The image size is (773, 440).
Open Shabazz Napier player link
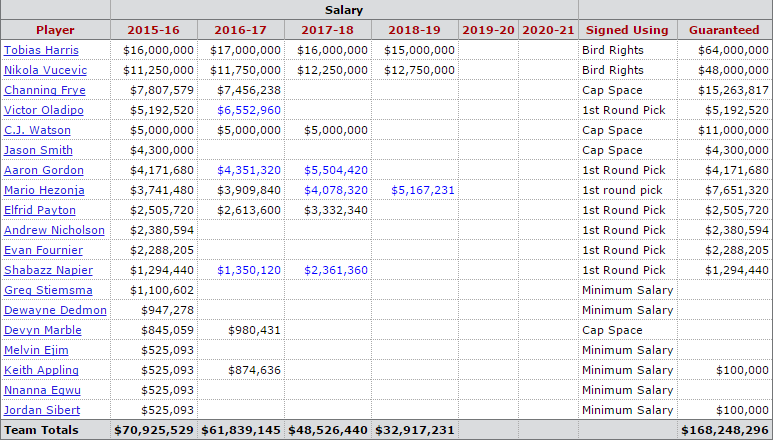pos(48,270)
